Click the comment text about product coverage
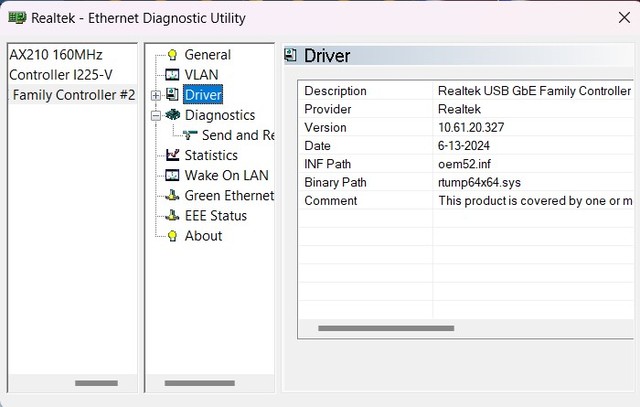640x407 pixels. coord(535,200)
